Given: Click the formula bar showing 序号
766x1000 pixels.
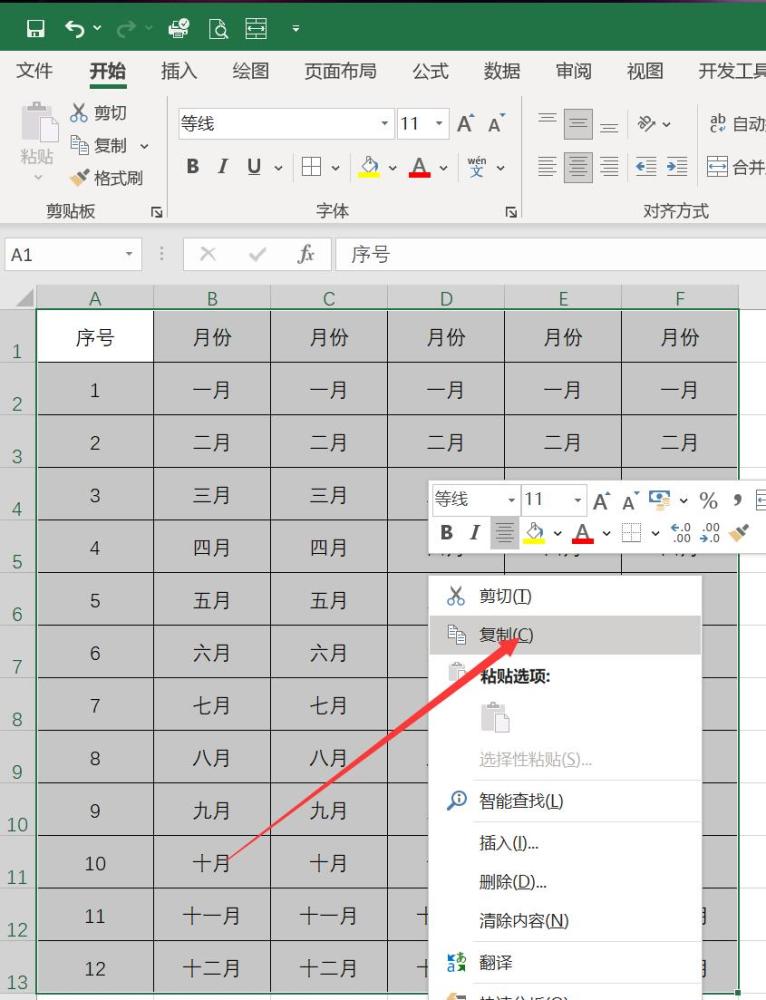Looking at the screenshot, I should point(551,254).
